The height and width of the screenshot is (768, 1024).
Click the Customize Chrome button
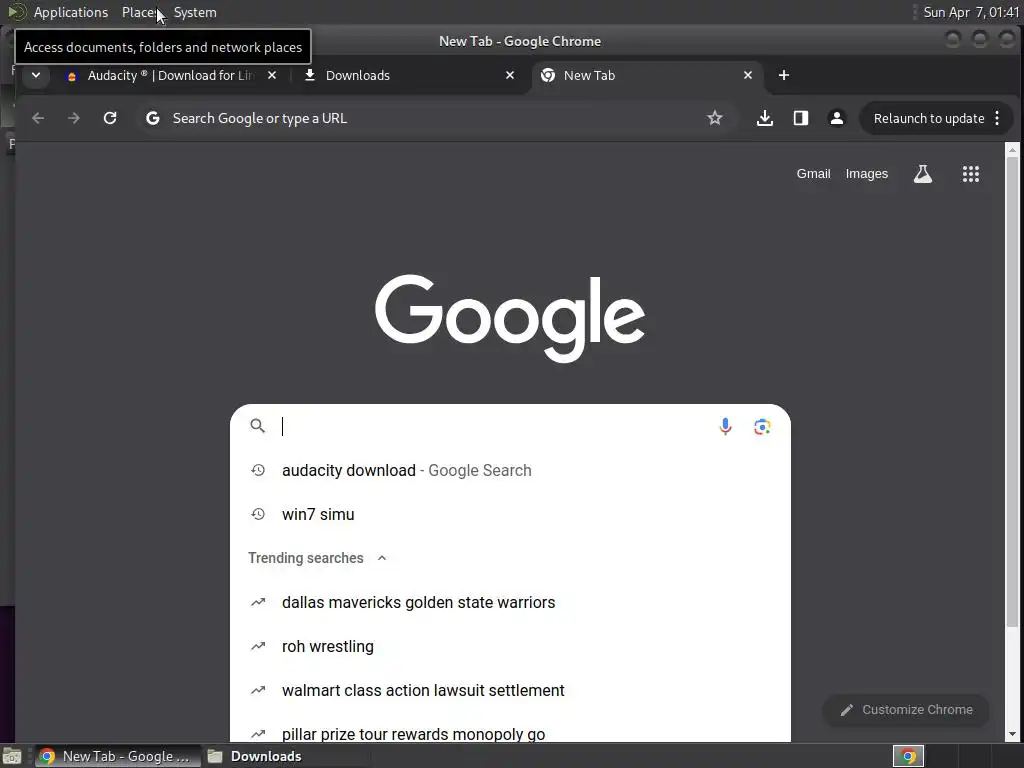click(906, 710)
